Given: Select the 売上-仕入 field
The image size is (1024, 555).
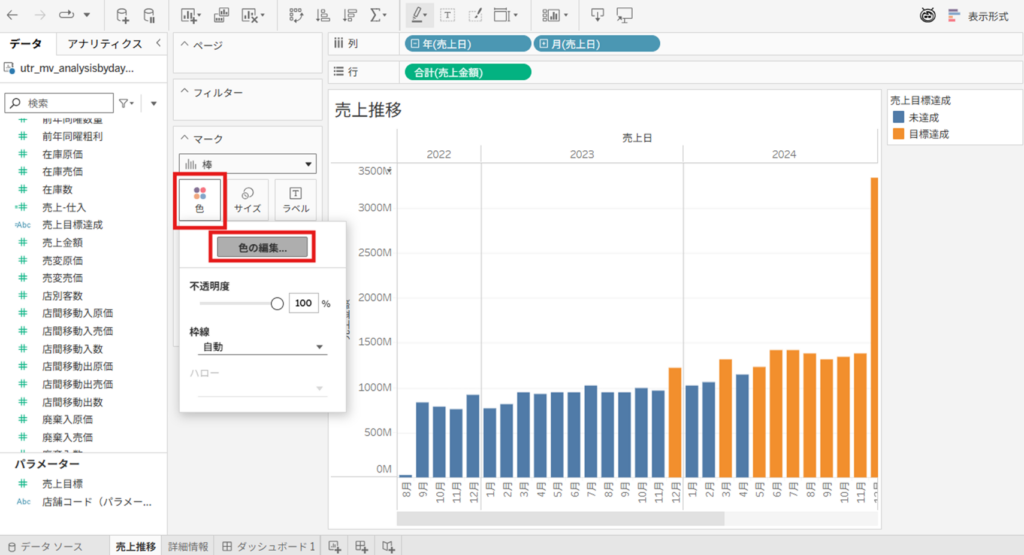Looking at the screenshot, I should (64, 207).
